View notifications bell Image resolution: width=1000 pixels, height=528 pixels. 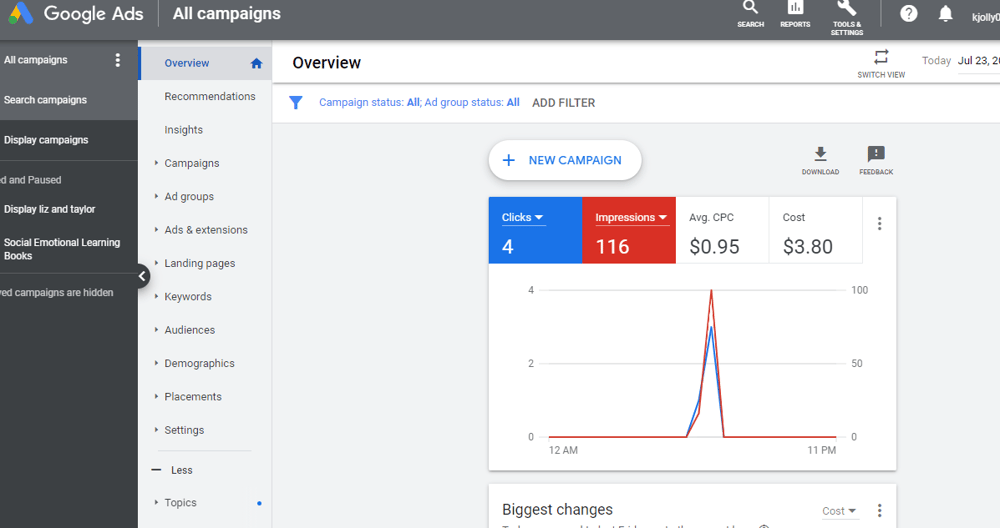click(x=945, y=13)
